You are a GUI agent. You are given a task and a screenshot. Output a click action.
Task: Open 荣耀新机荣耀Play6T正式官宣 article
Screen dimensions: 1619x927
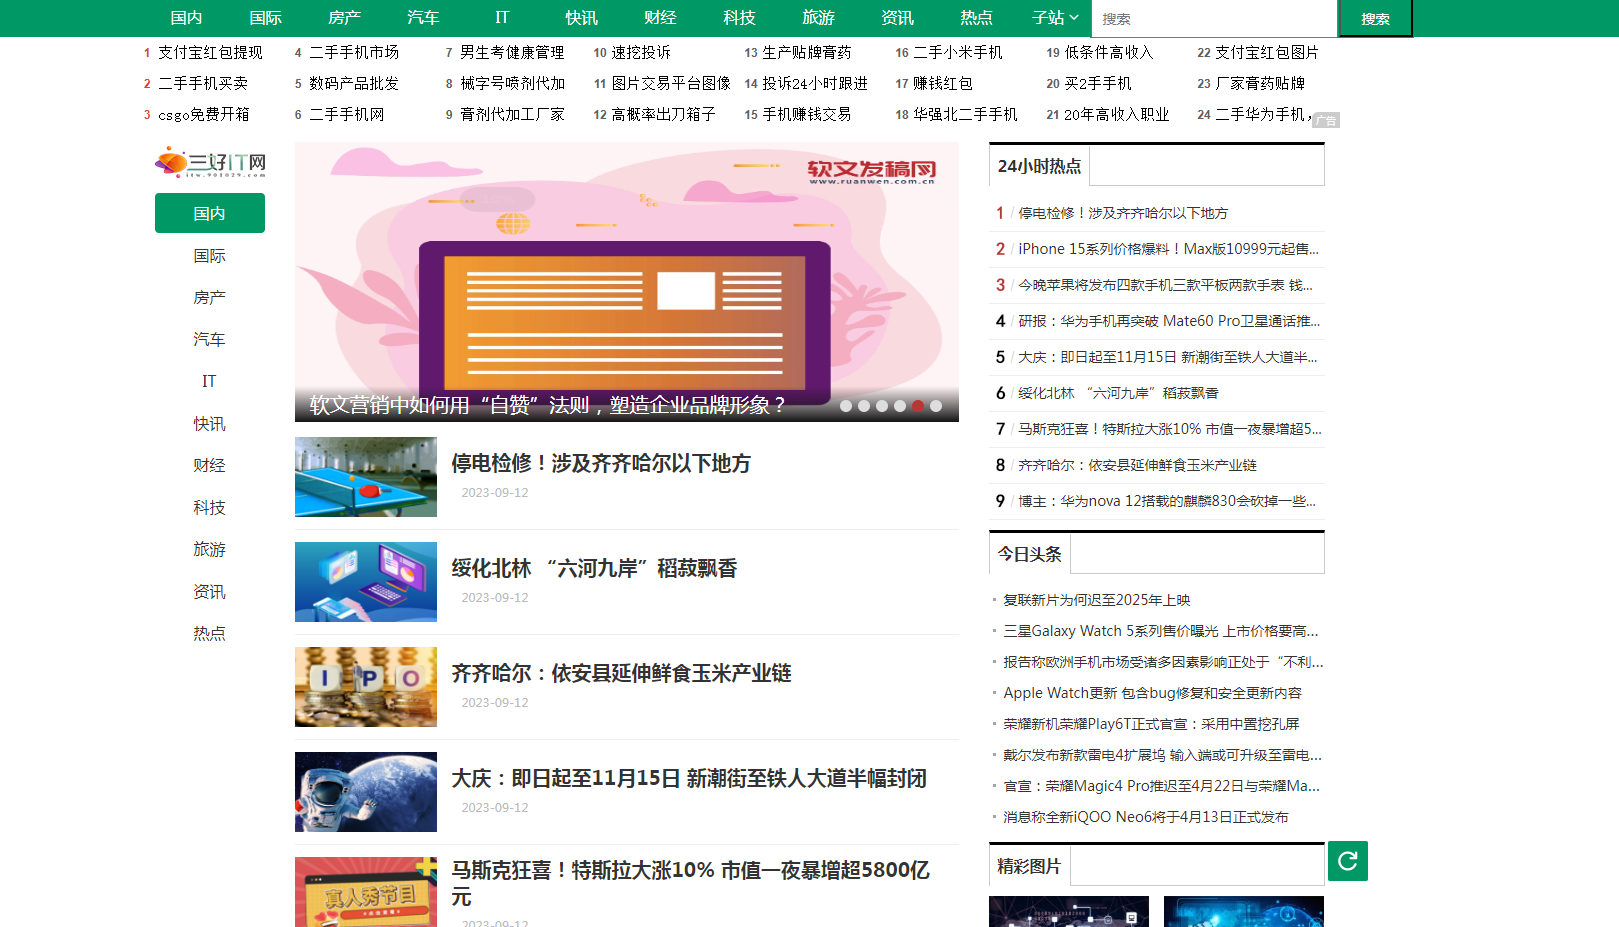[1151, 724]
